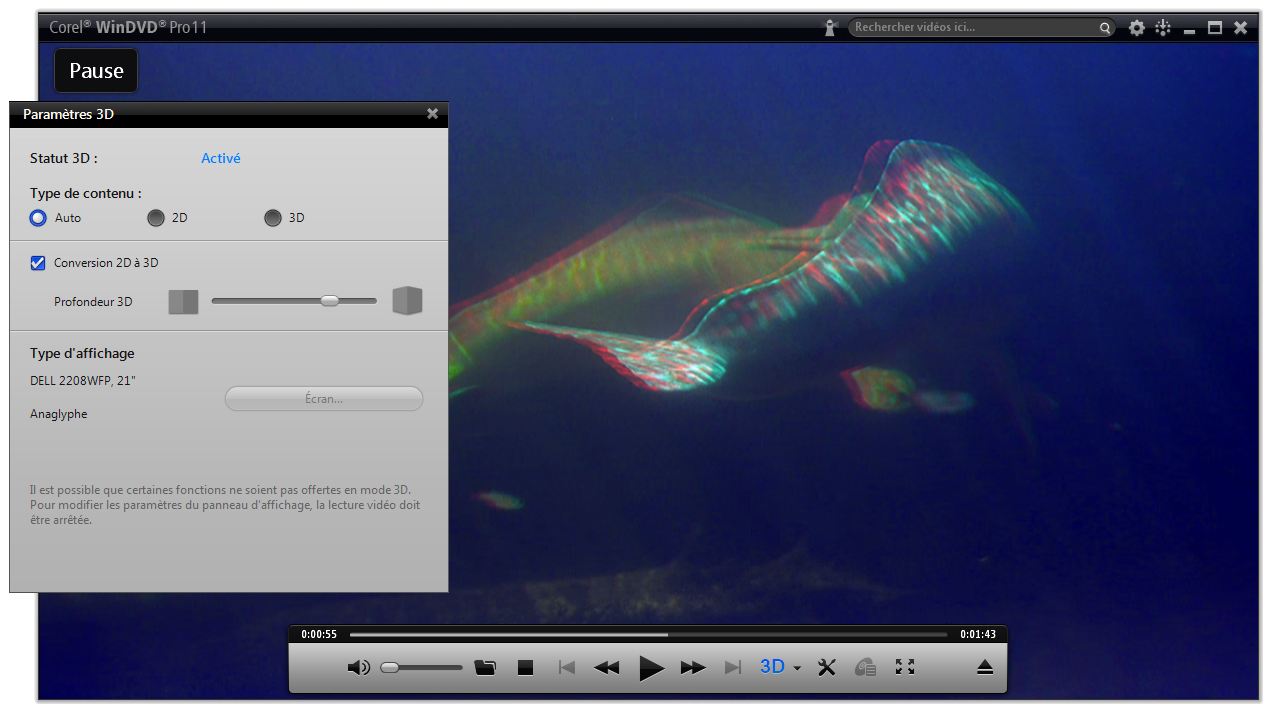Open the 3D mode dropdown arrow
1269x711 pixels.
796,666
